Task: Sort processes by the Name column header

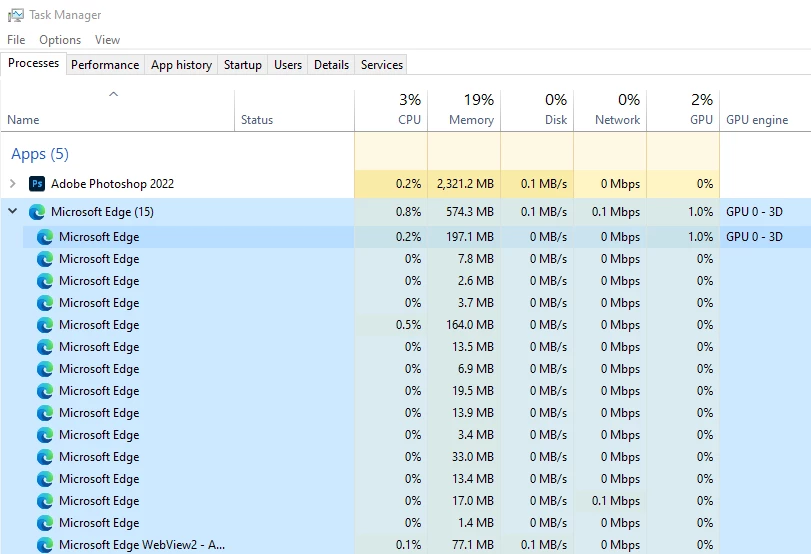Action: click(117, 110)
